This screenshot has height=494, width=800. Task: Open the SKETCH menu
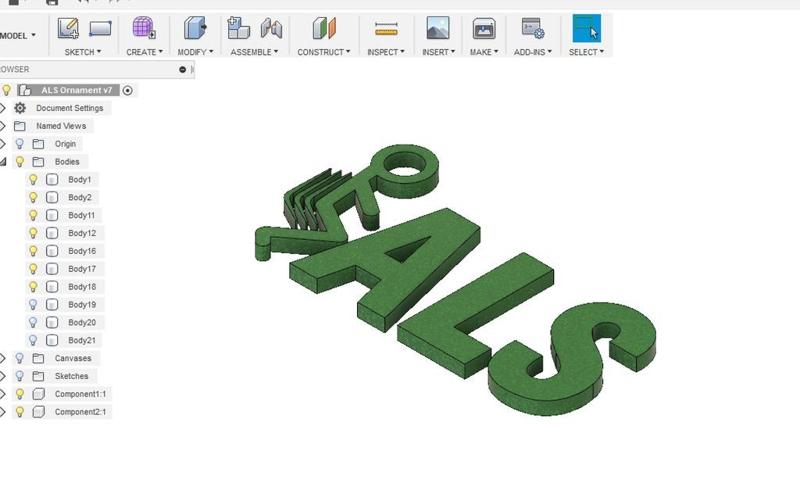(x=83, y=52)
